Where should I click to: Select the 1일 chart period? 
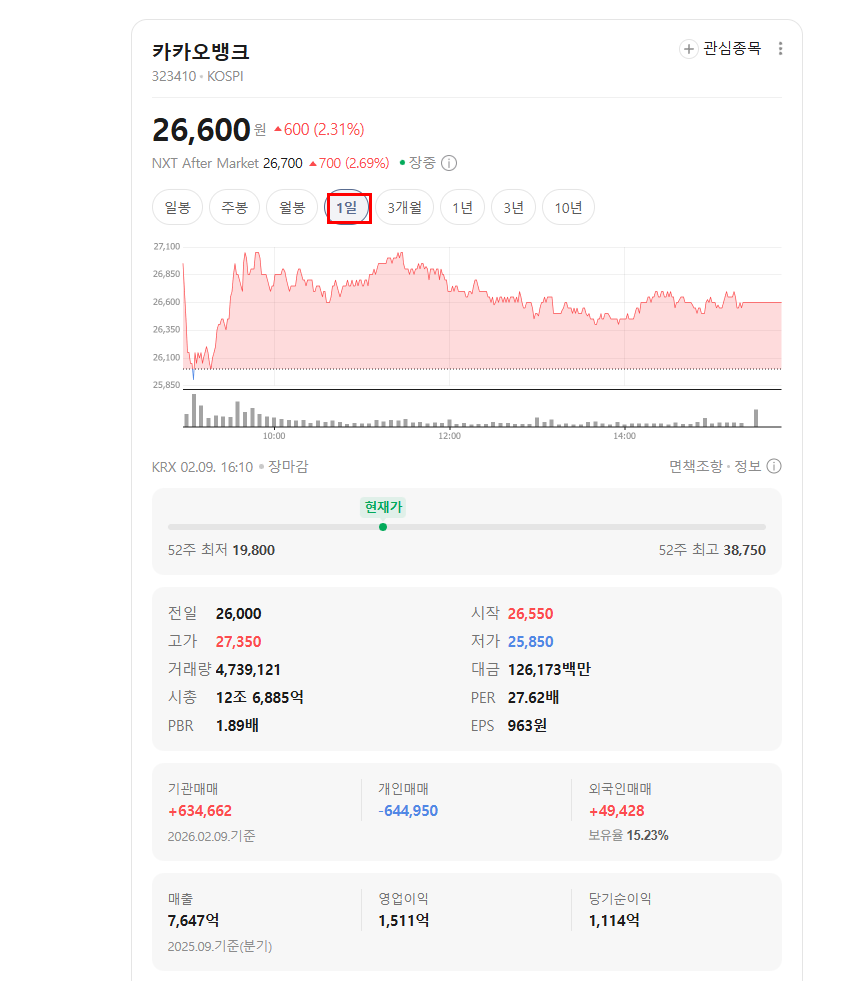click(x=347, y=207)
